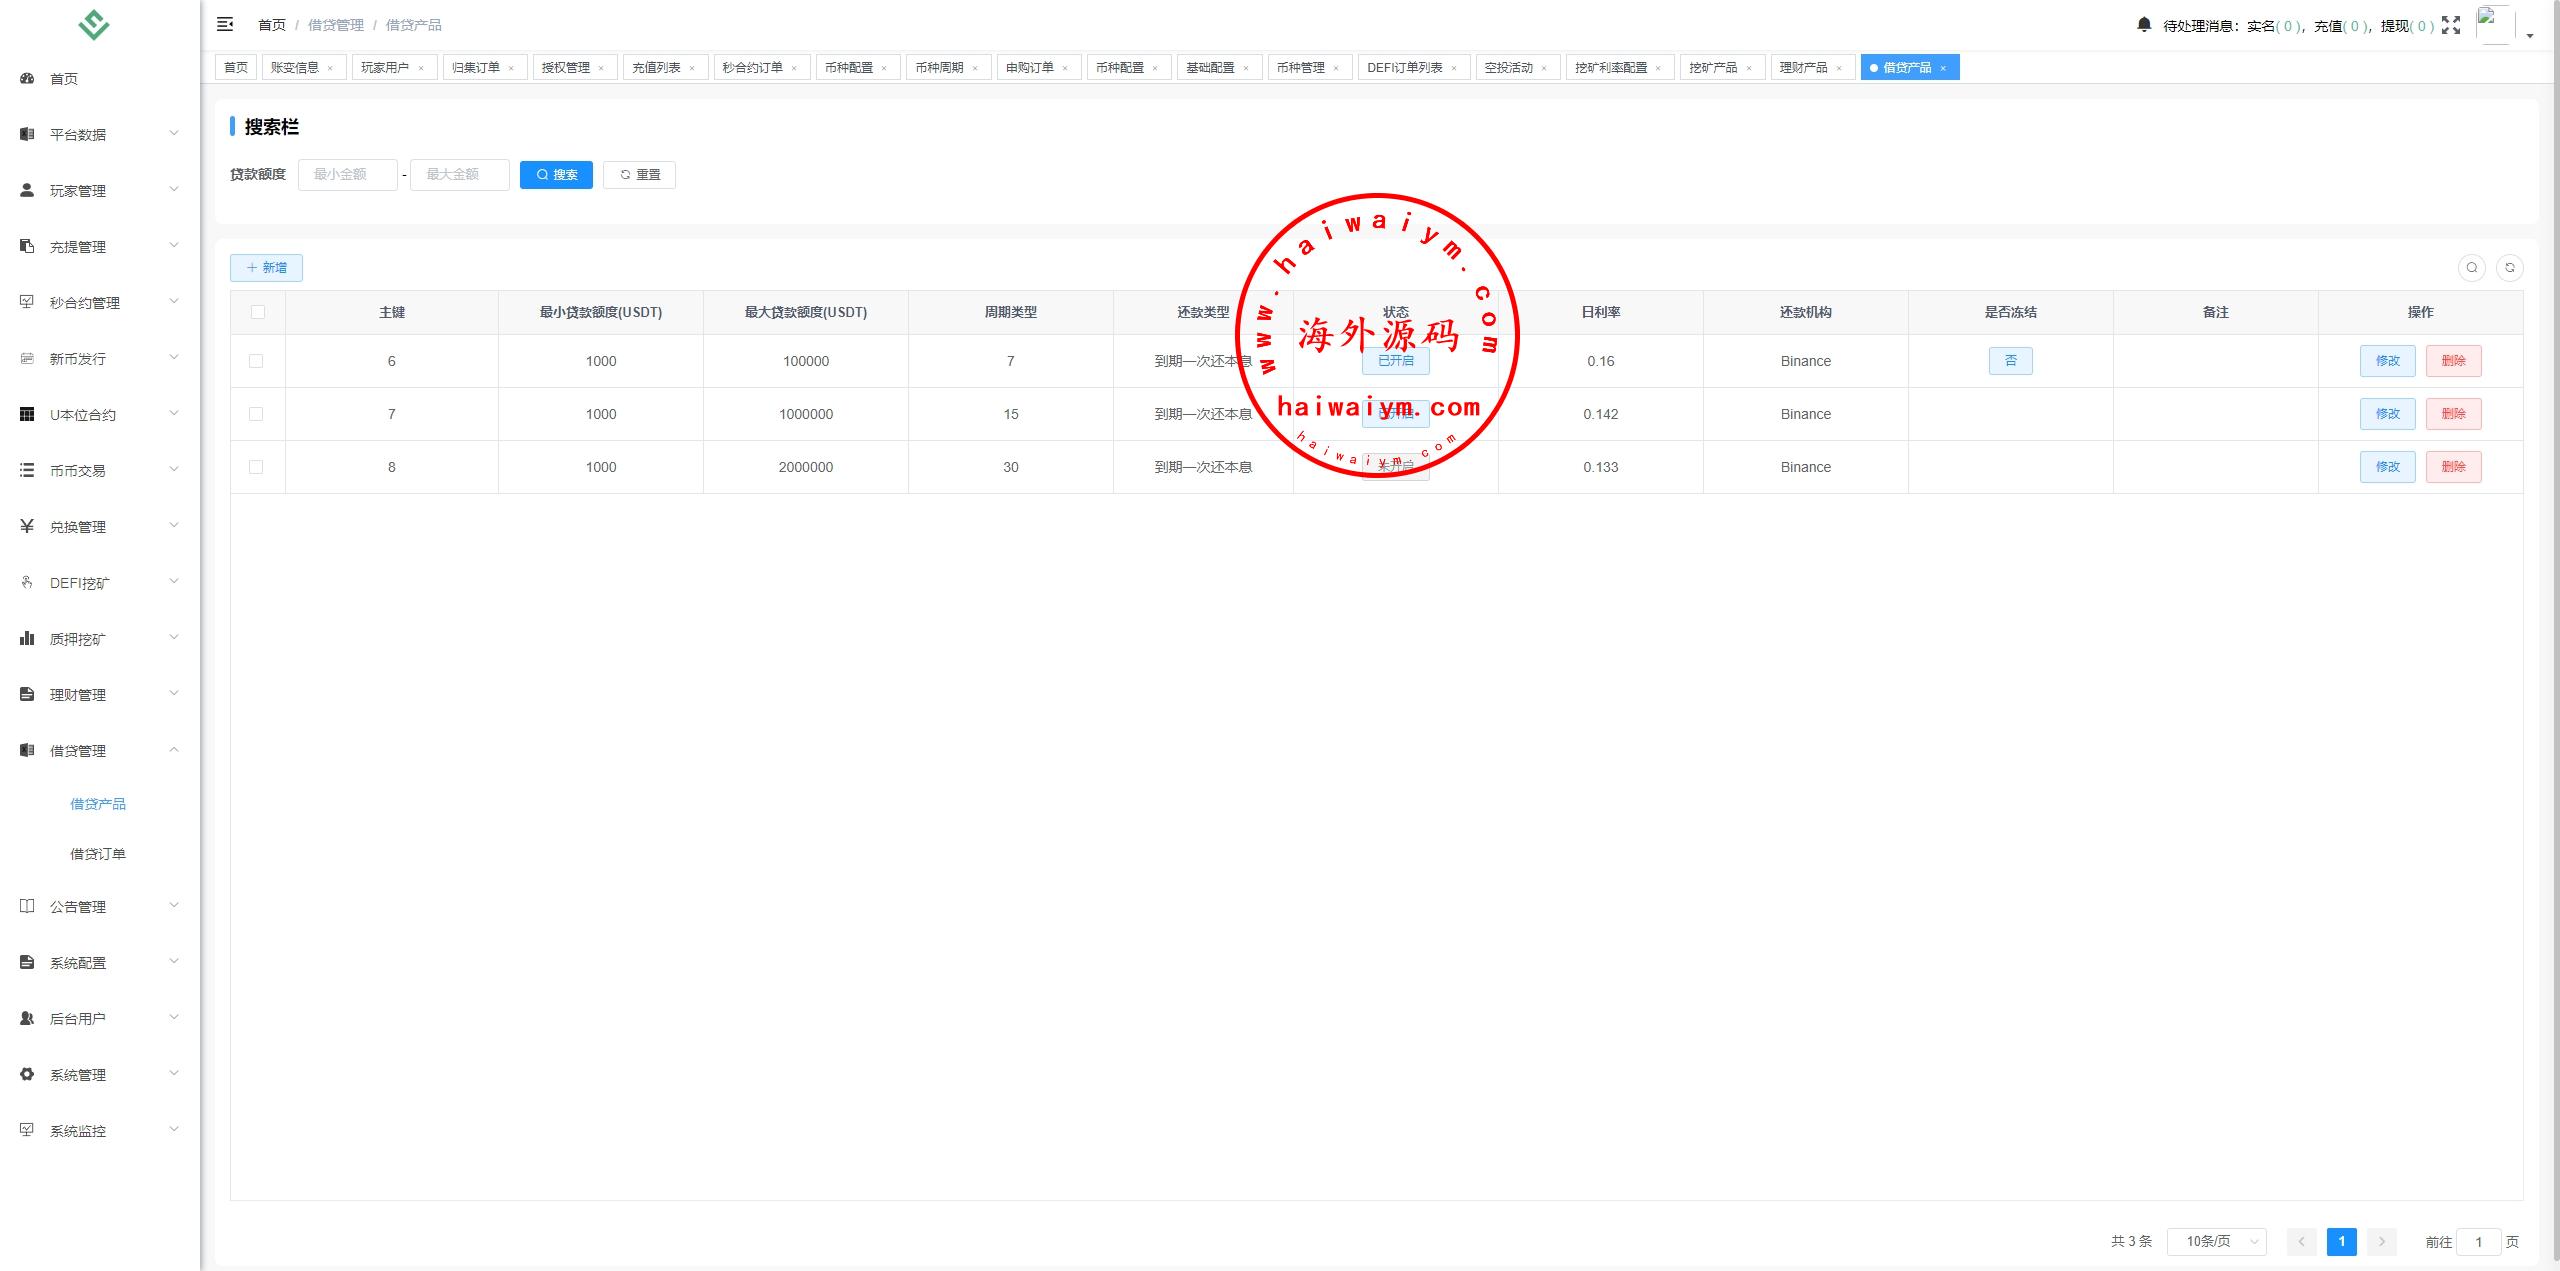
Task: Click the 最小金额 input field
Action: (347, 174)
